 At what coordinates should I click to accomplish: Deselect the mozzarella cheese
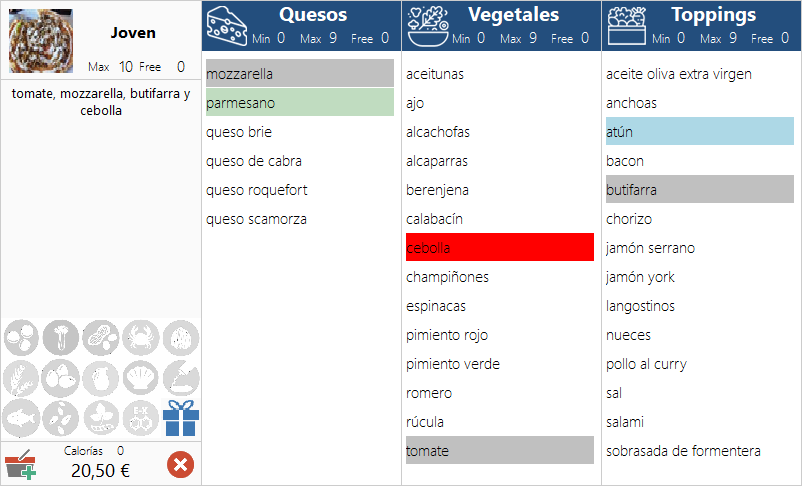click(x=299, y=74)
